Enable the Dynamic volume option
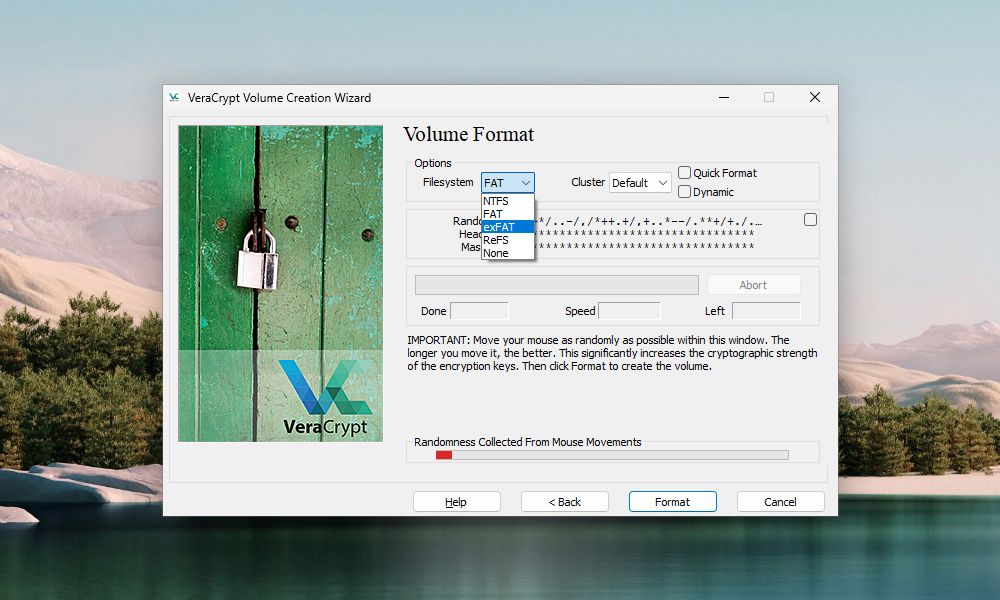The width and height of the screenshot is (1000, 600). [684, 191]
